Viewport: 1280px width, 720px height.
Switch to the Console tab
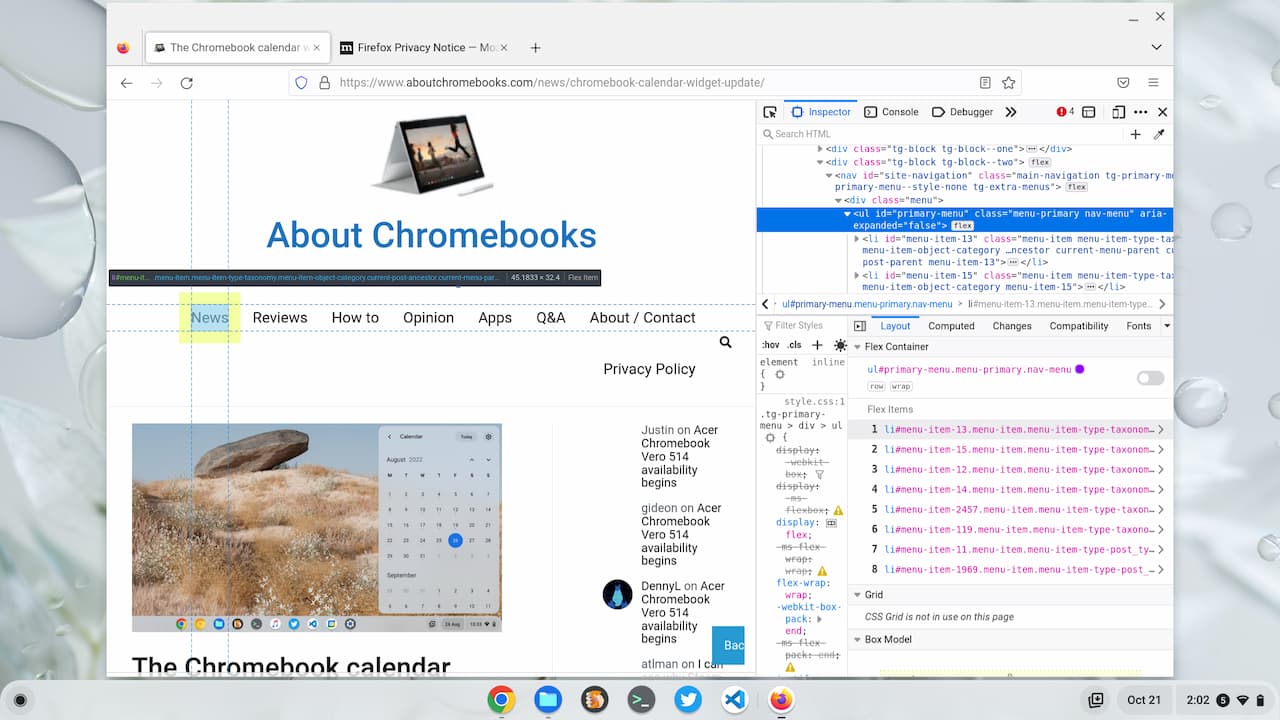tap(891, 112)
